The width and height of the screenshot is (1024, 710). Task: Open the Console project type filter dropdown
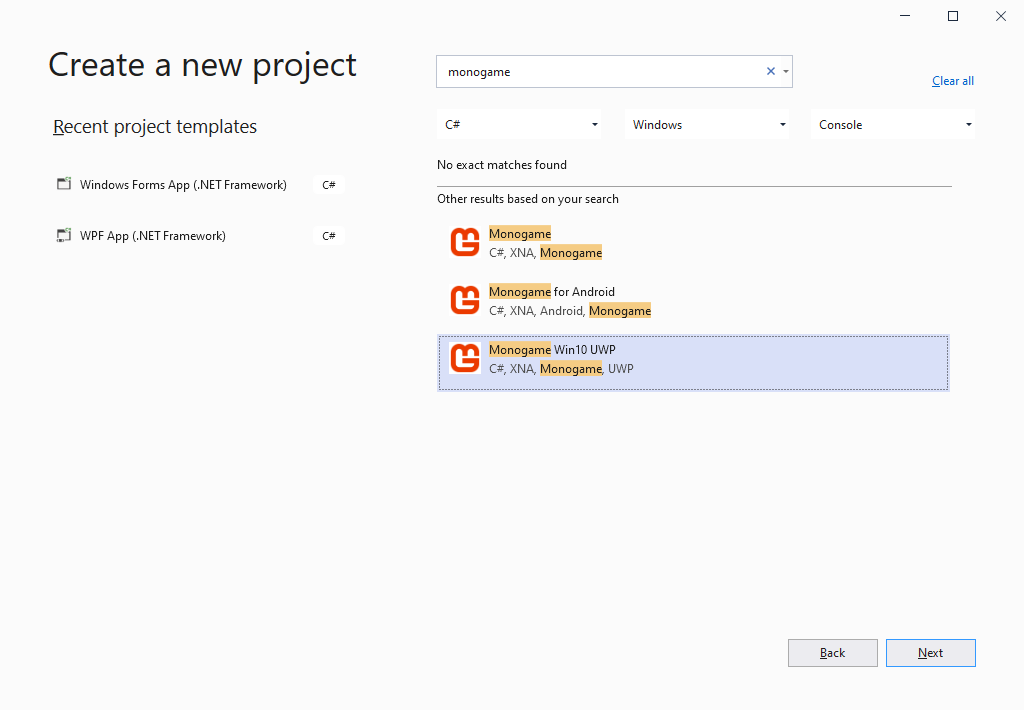click(x=893, y=124)
